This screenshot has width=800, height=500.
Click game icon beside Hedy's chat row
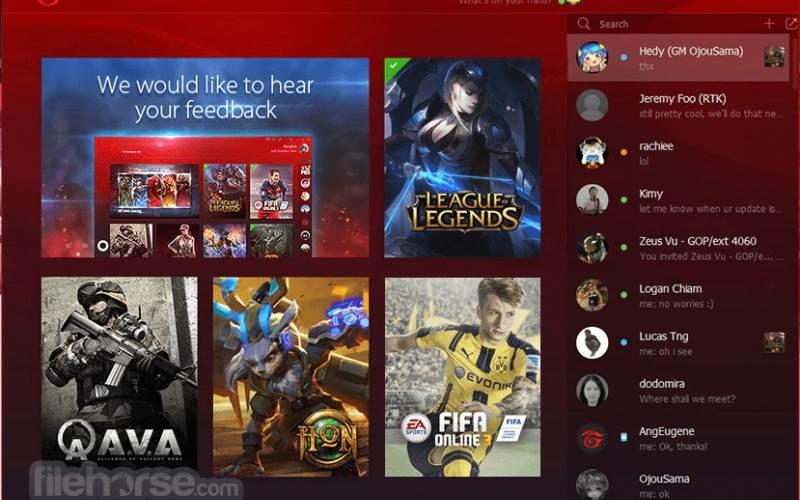pos(774,57)
